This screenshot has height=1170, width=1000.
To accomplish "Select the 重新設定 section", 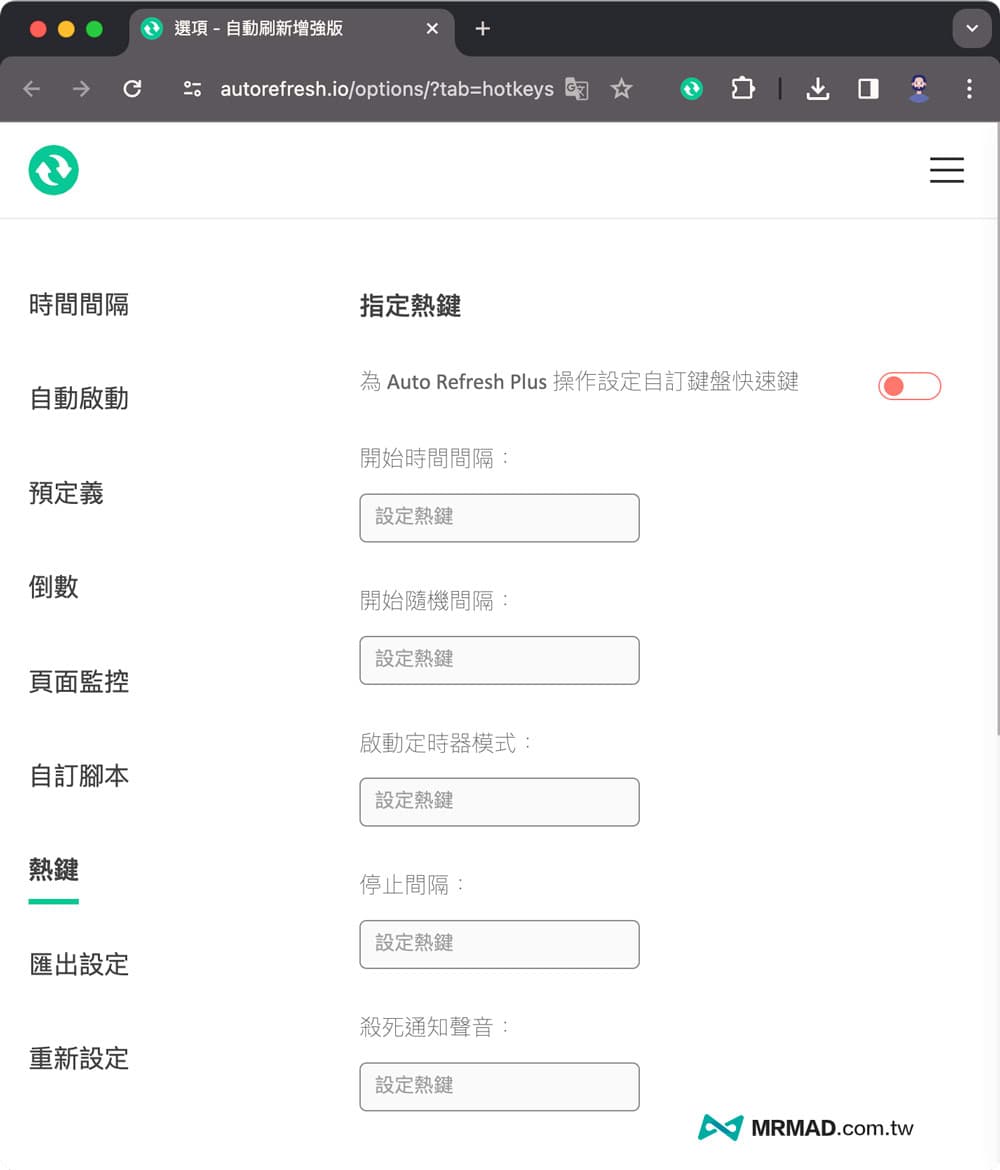I will point(79,1059).
